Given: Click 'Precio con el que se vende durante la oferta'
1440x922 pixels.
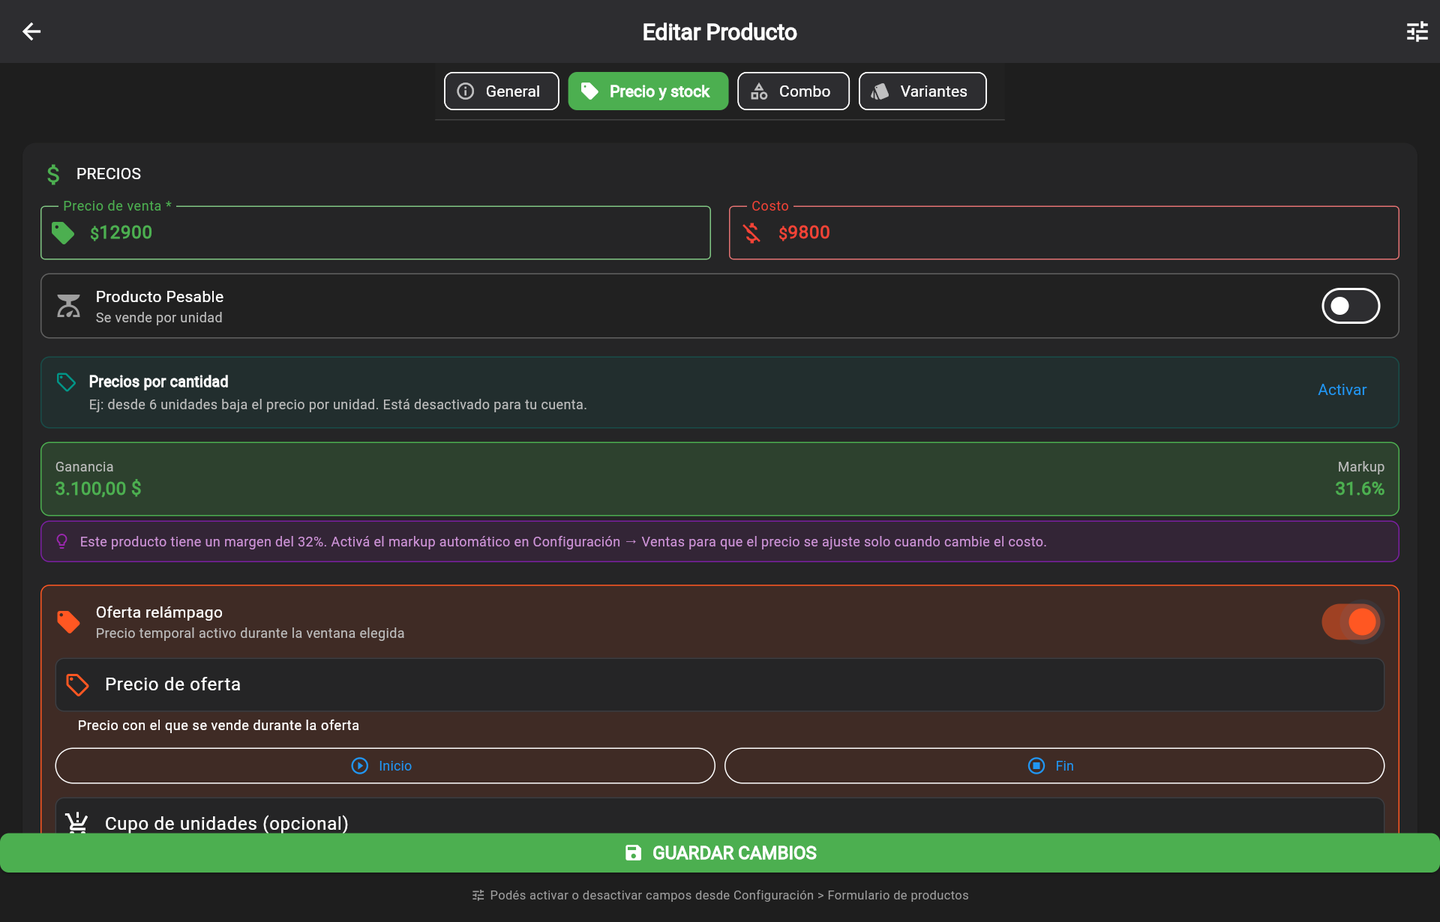Looking at the screenshot, I should (x=218, y=725).
